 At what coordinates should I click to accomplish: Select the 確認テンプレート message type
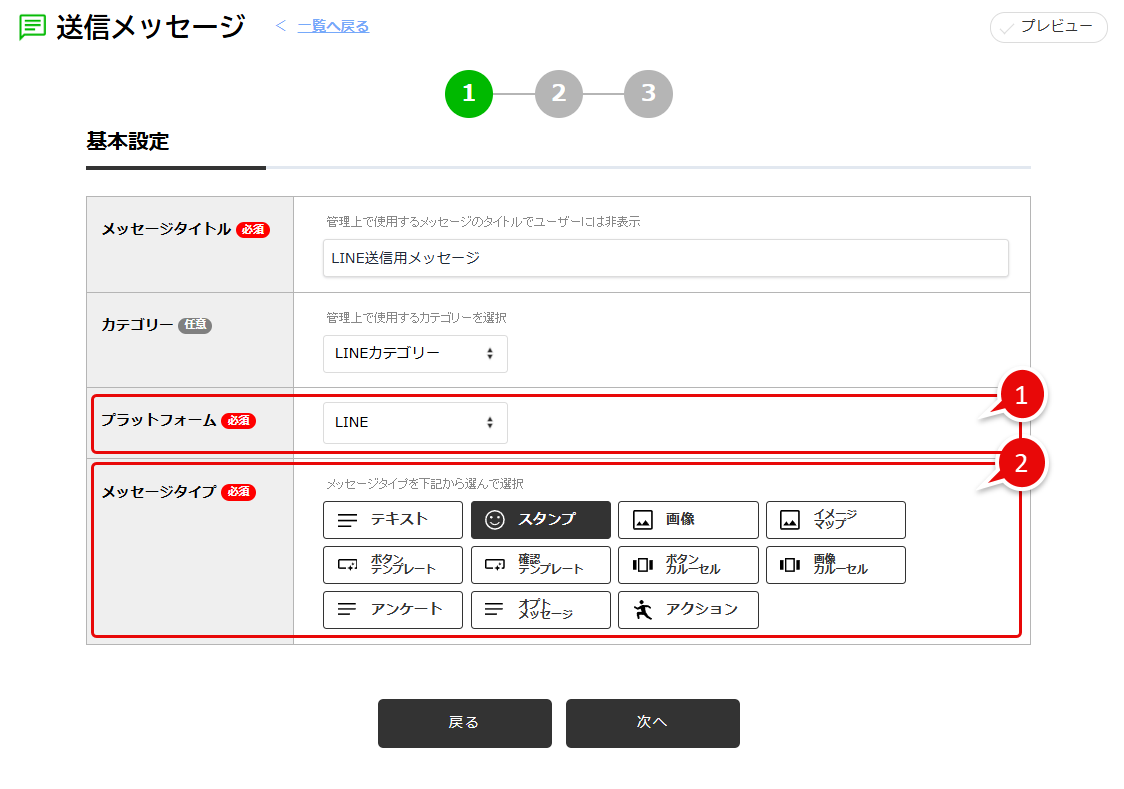coord(540,565)
